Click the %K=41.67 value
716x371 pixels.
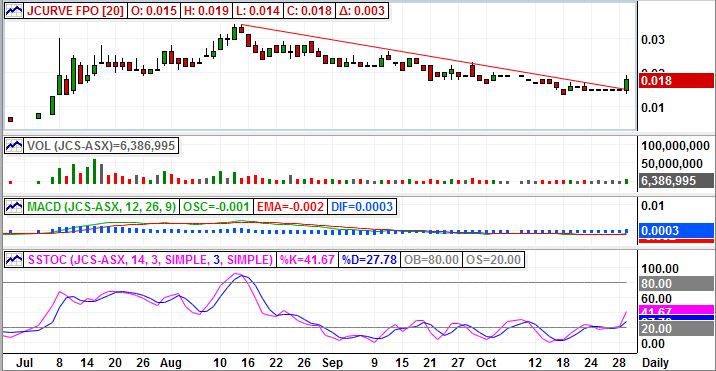coord(307,260)
